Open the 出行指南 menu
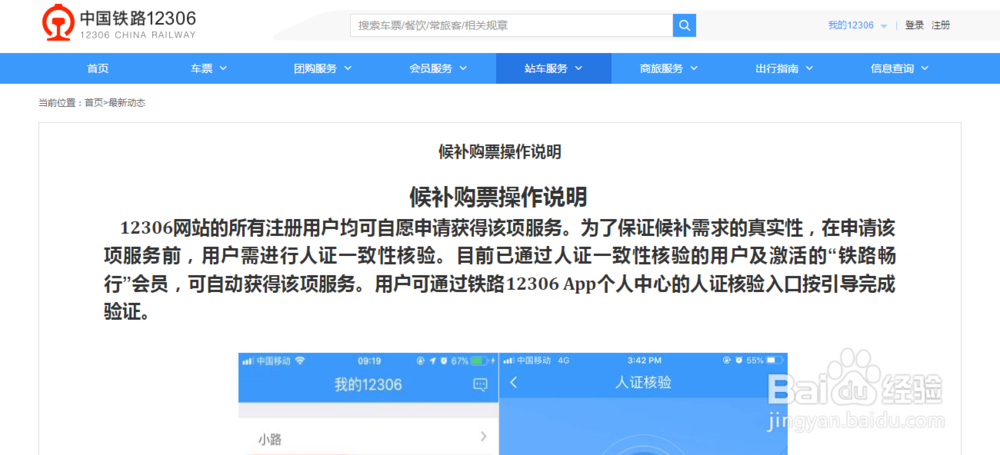 click(x=784, y=68)
